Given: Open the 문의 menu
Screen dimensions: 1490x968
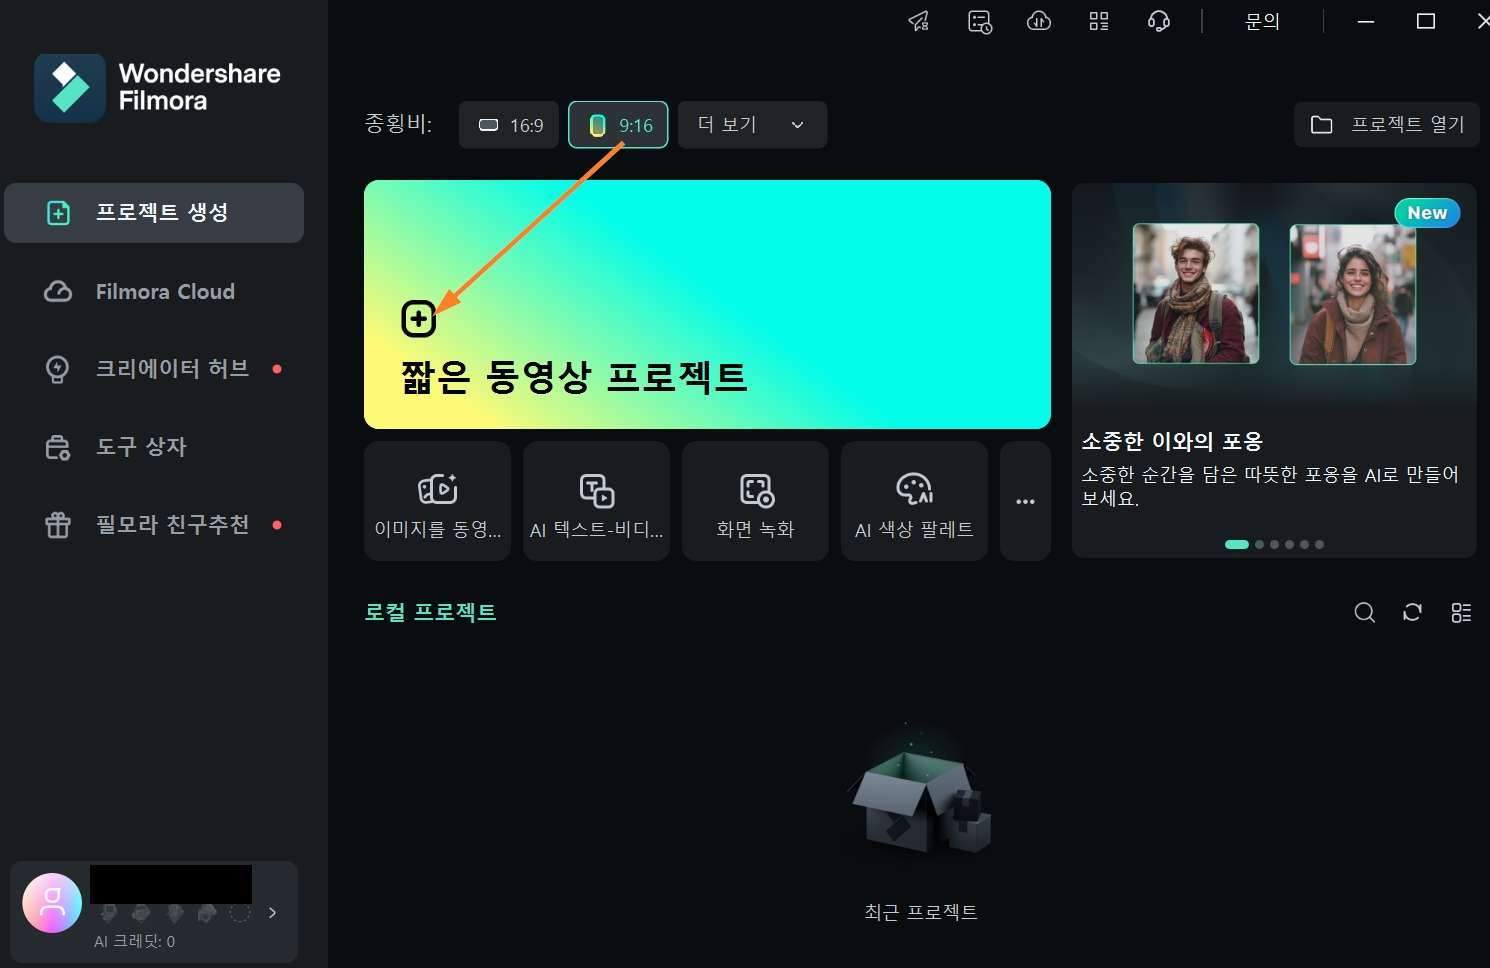Looking at the screenshot, I should pos(1262,21).
